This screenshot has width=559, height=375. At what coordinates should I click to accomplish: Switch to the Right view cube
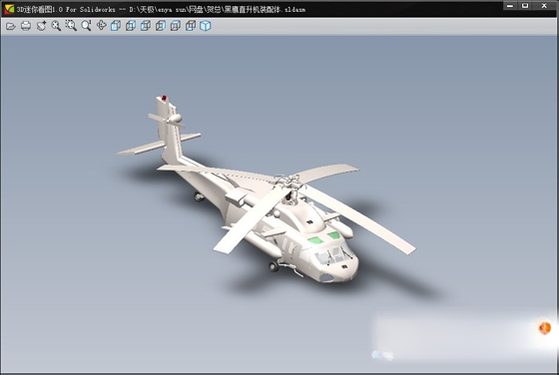pyautogui.click(x=160, y=26)
